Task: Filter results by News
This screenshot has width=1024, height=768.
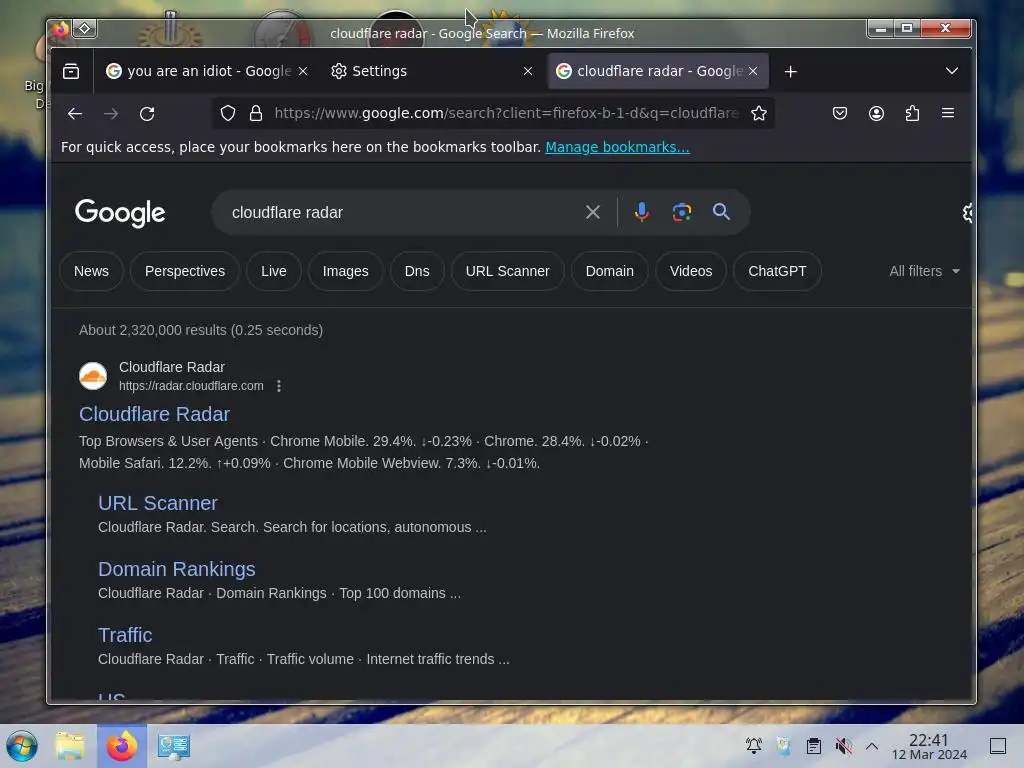Action: pos(91,271)
